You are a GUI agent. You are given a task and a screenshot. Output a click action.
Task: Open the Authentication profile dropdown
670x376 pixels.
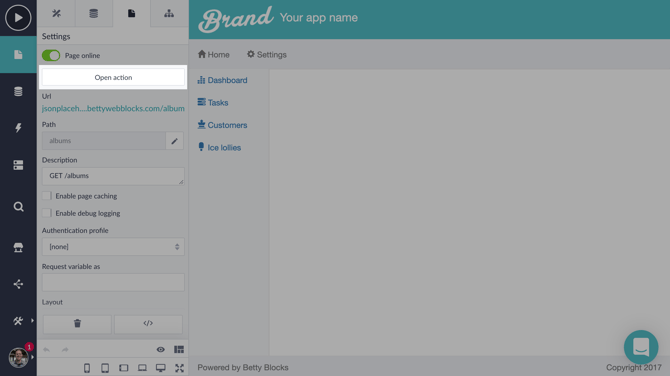pos(113,247)
